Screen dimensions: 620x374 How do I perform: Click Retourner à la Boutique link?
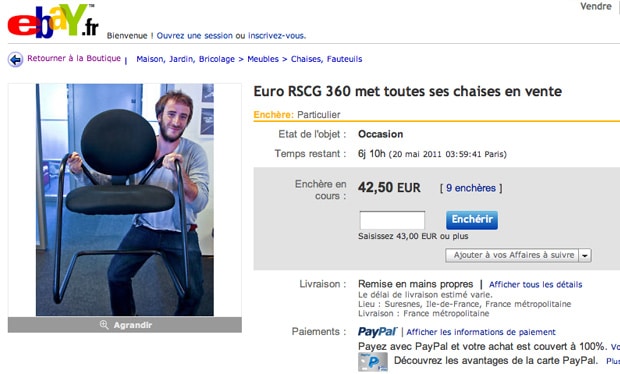74,59
